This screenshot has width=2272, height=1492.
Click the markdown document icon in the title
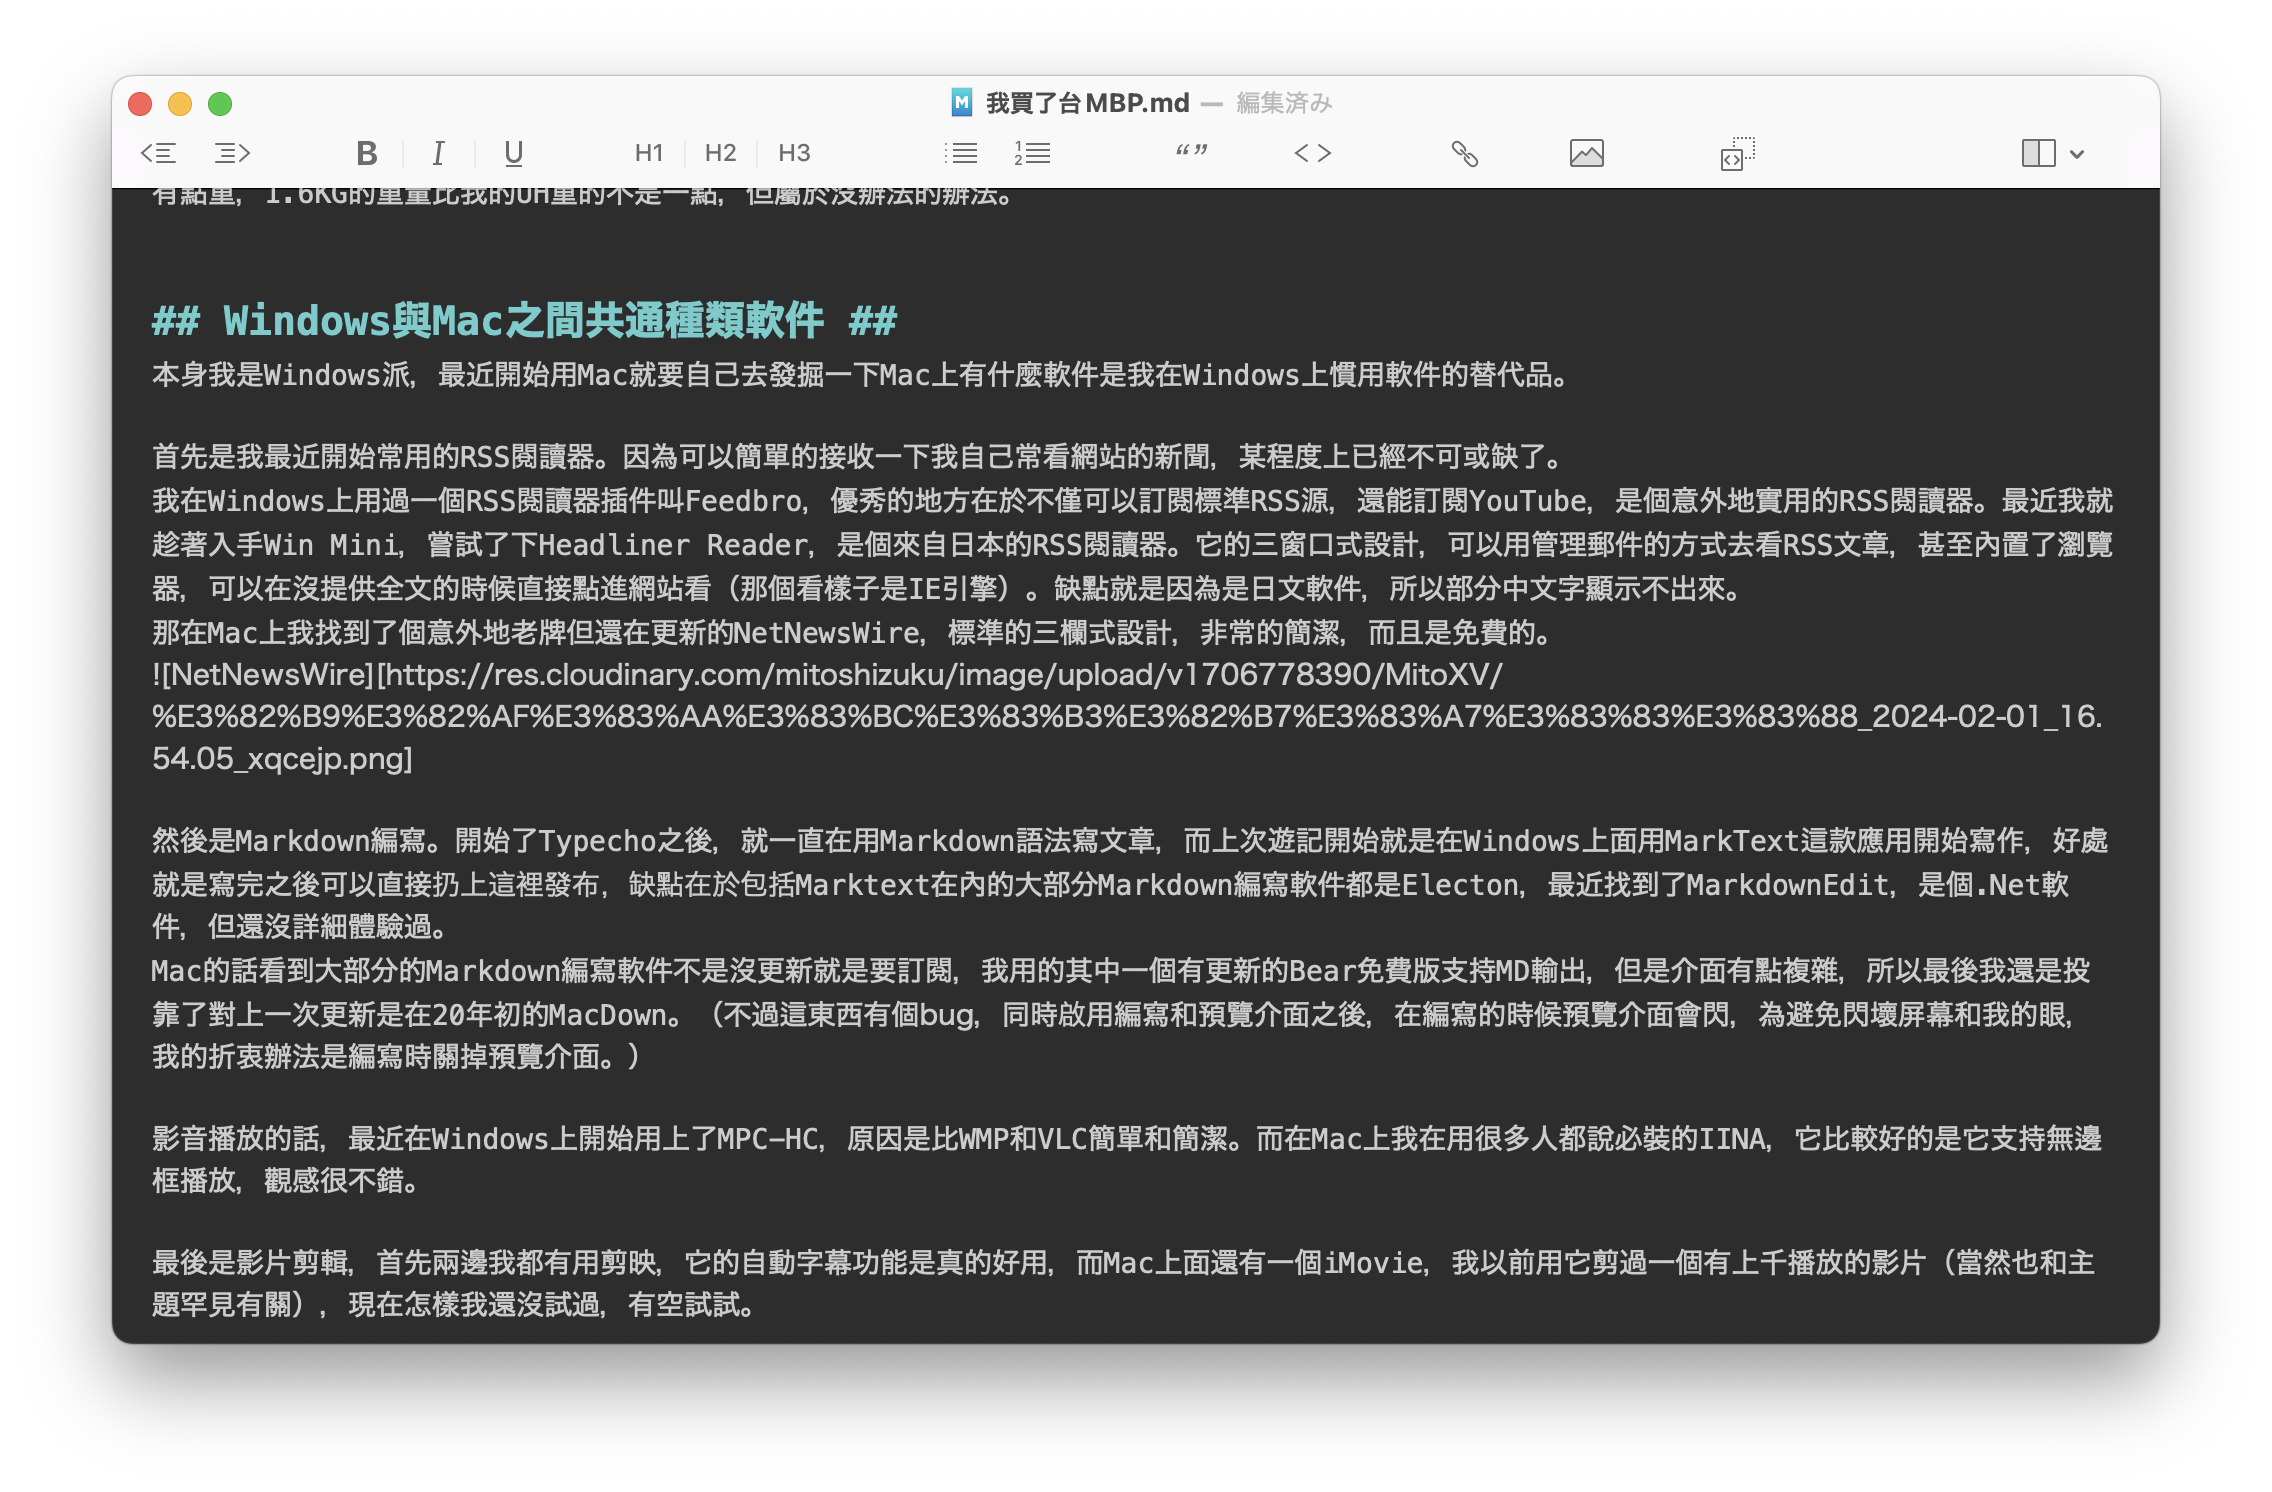pyautogui.click(x=961, y=102)
